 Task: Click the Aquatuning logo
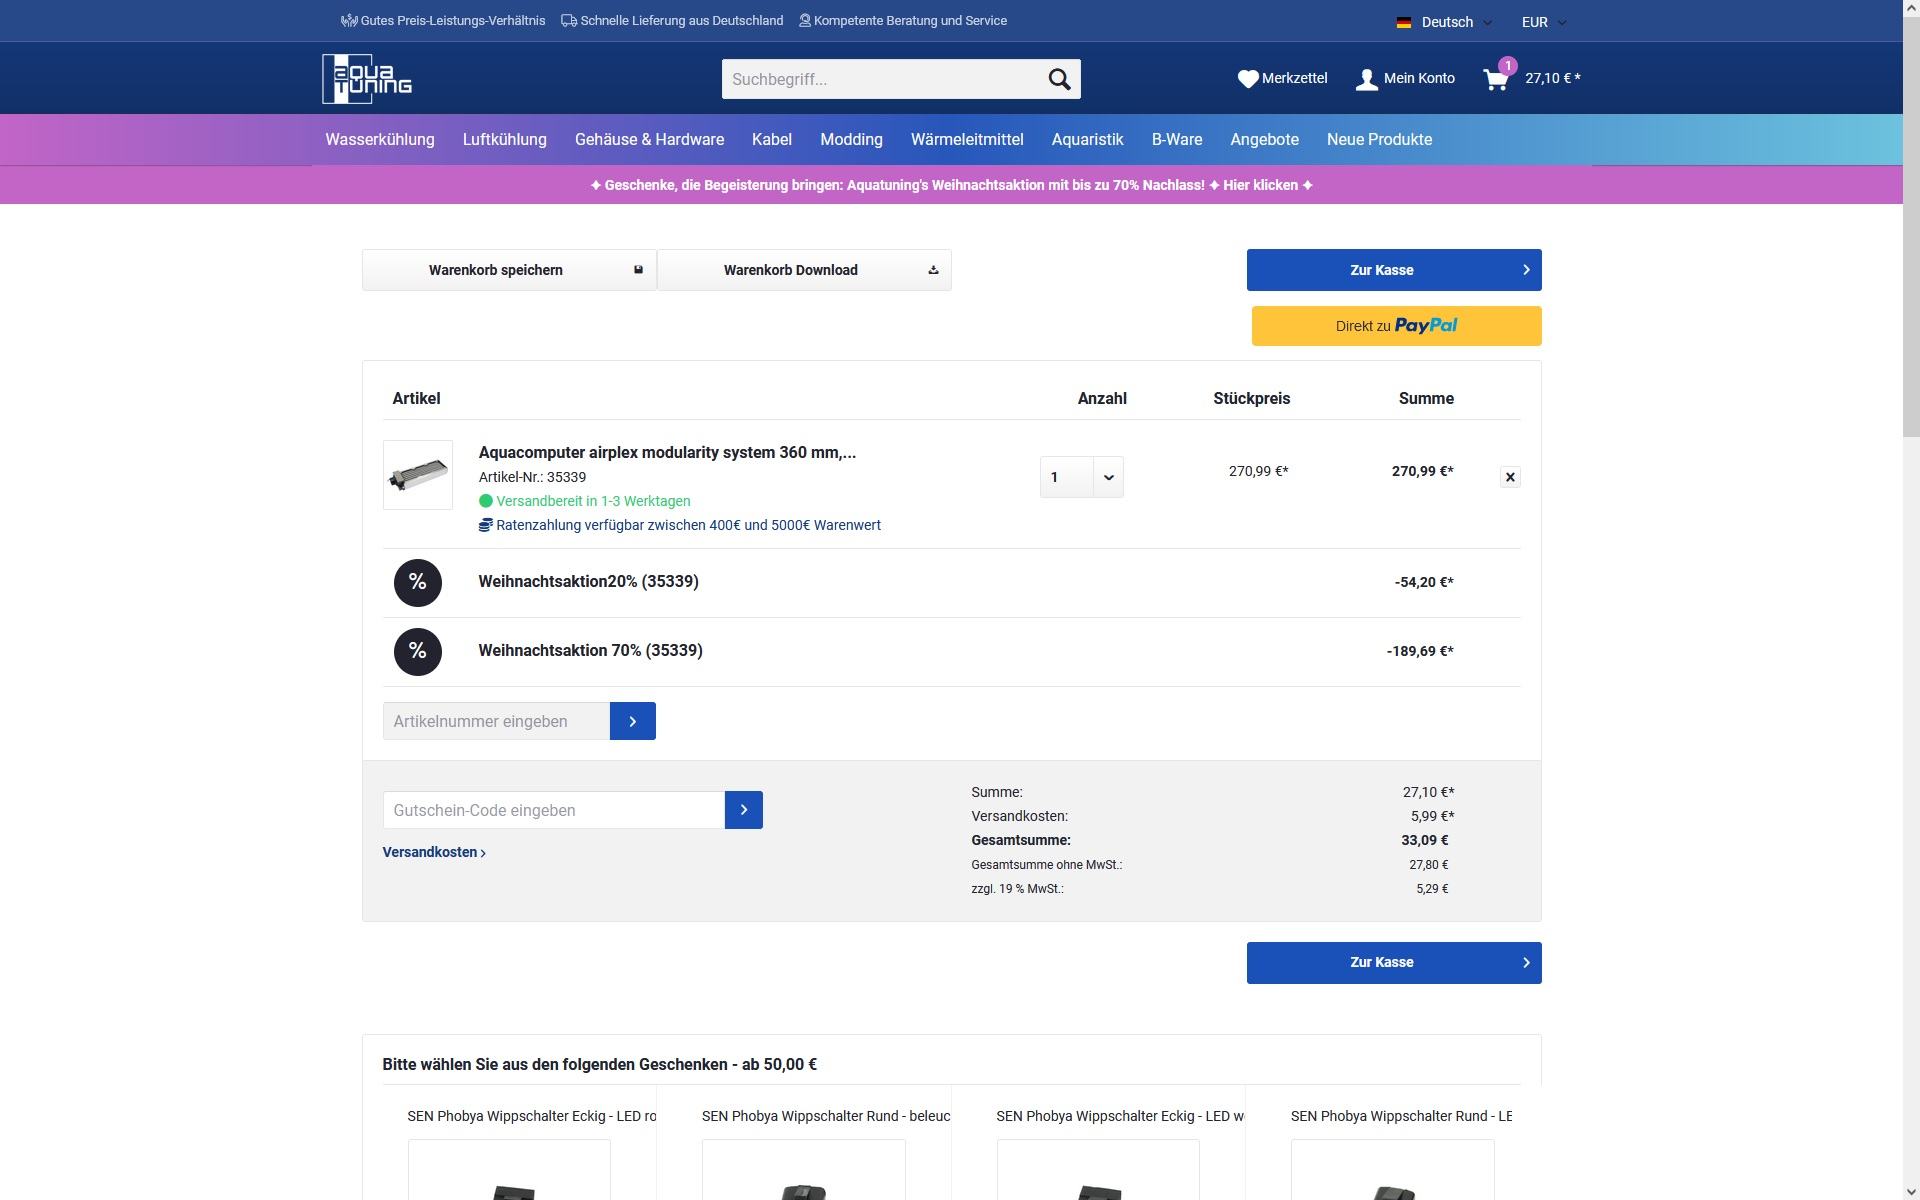pyautogui.click(x=367, y=79)
